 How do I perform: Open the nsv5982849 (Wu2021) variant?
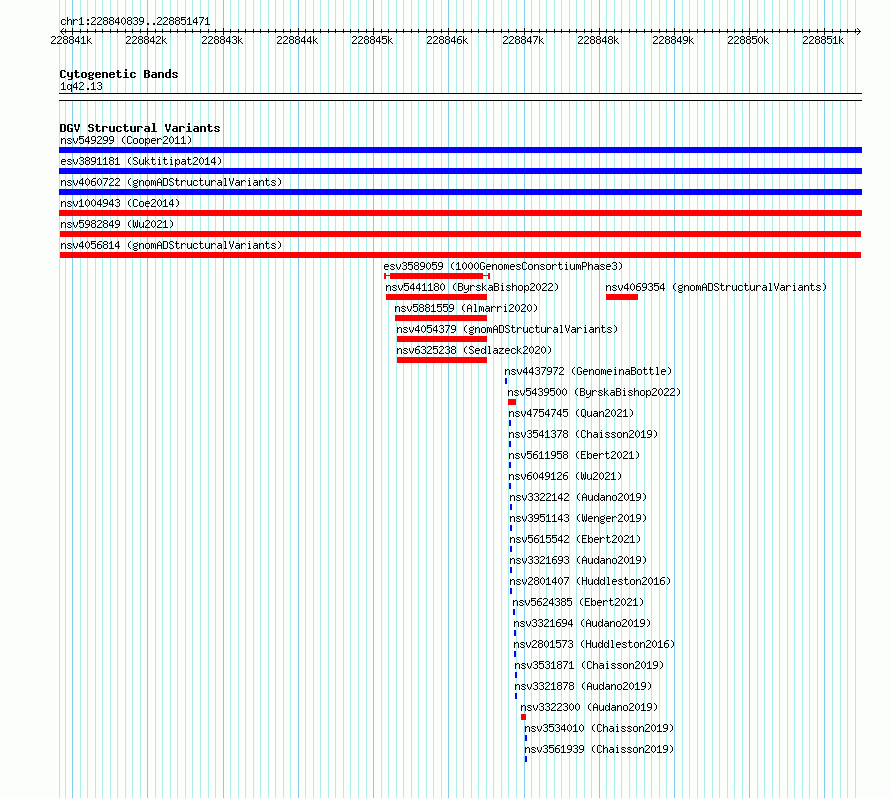pos(117,224)
